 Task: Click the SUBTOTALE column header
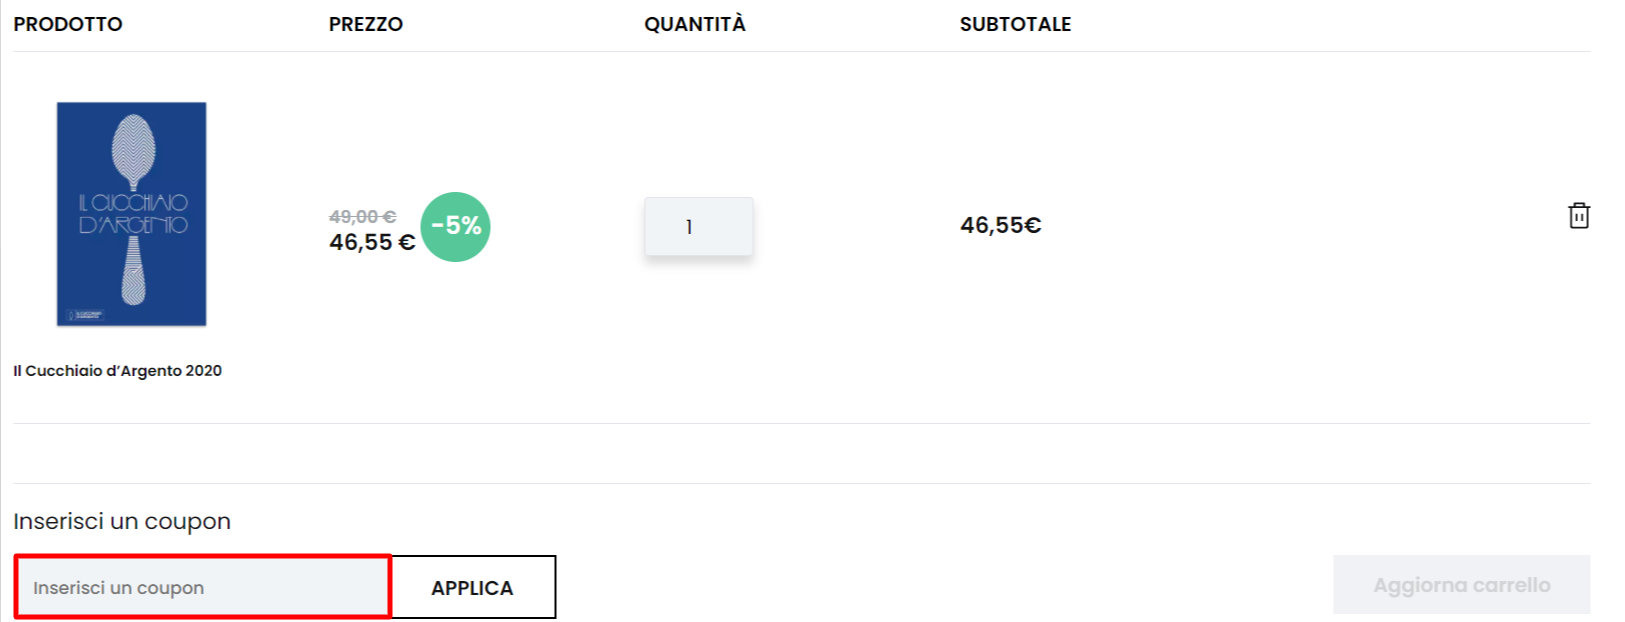tap(1015, 24)
